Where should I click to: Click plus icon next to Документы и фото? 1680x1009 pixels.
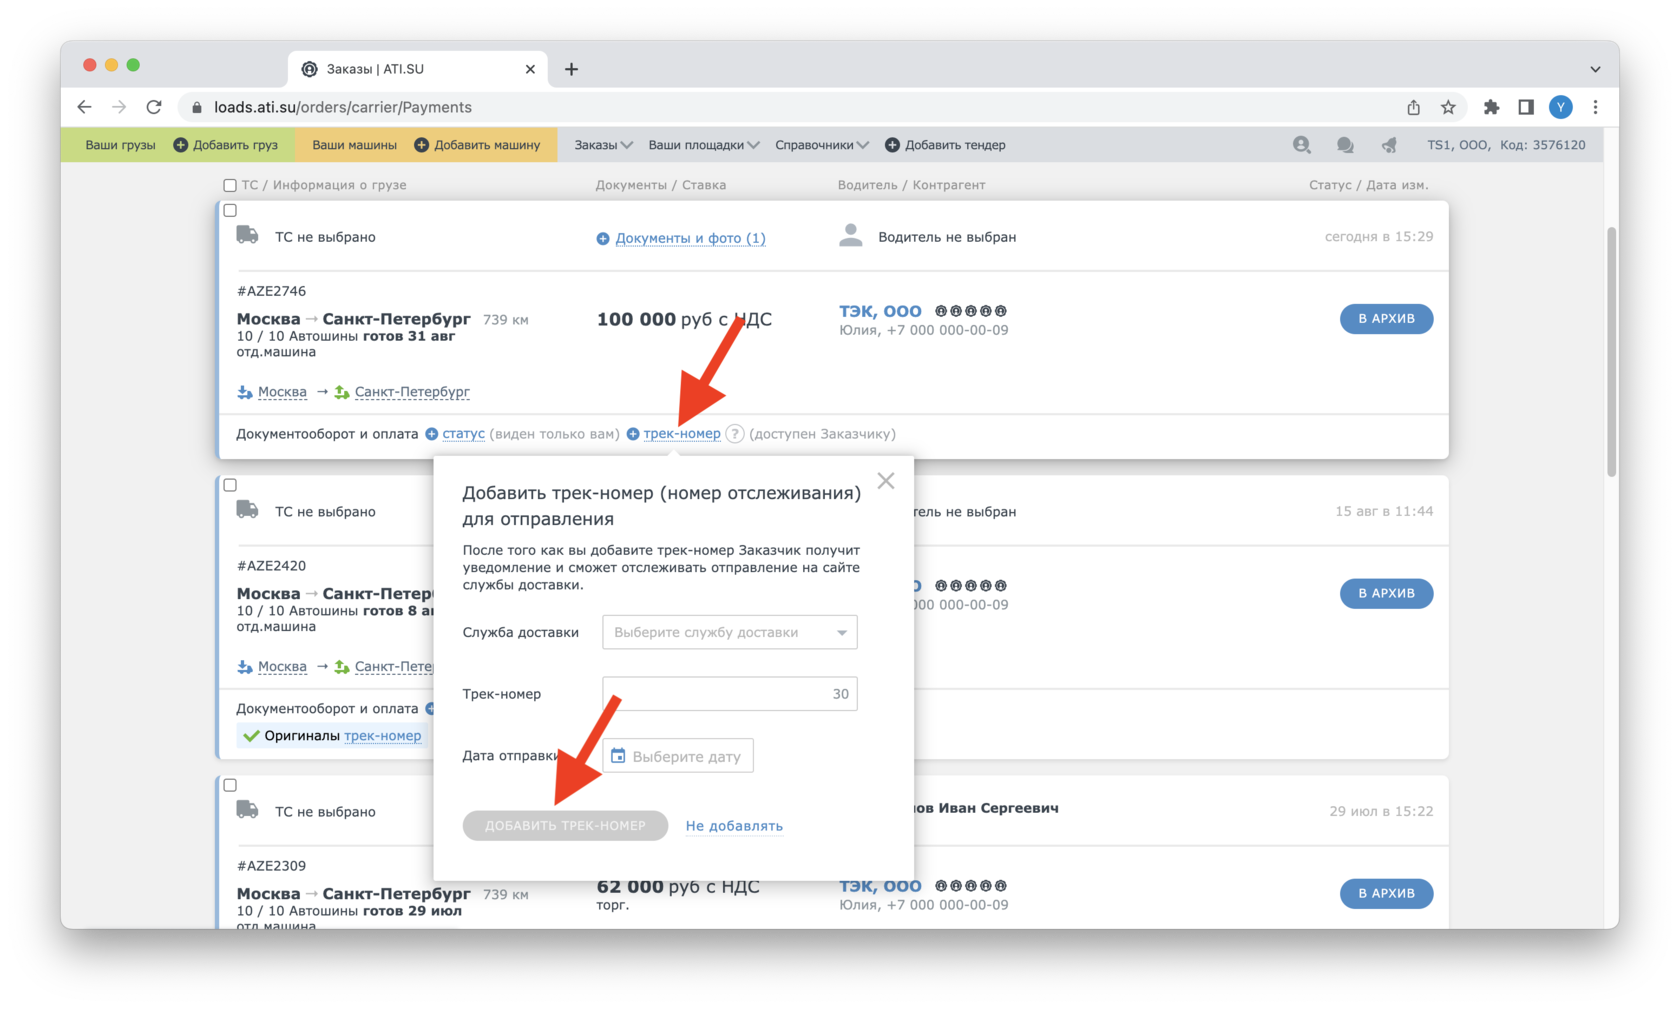coord(603,238)
